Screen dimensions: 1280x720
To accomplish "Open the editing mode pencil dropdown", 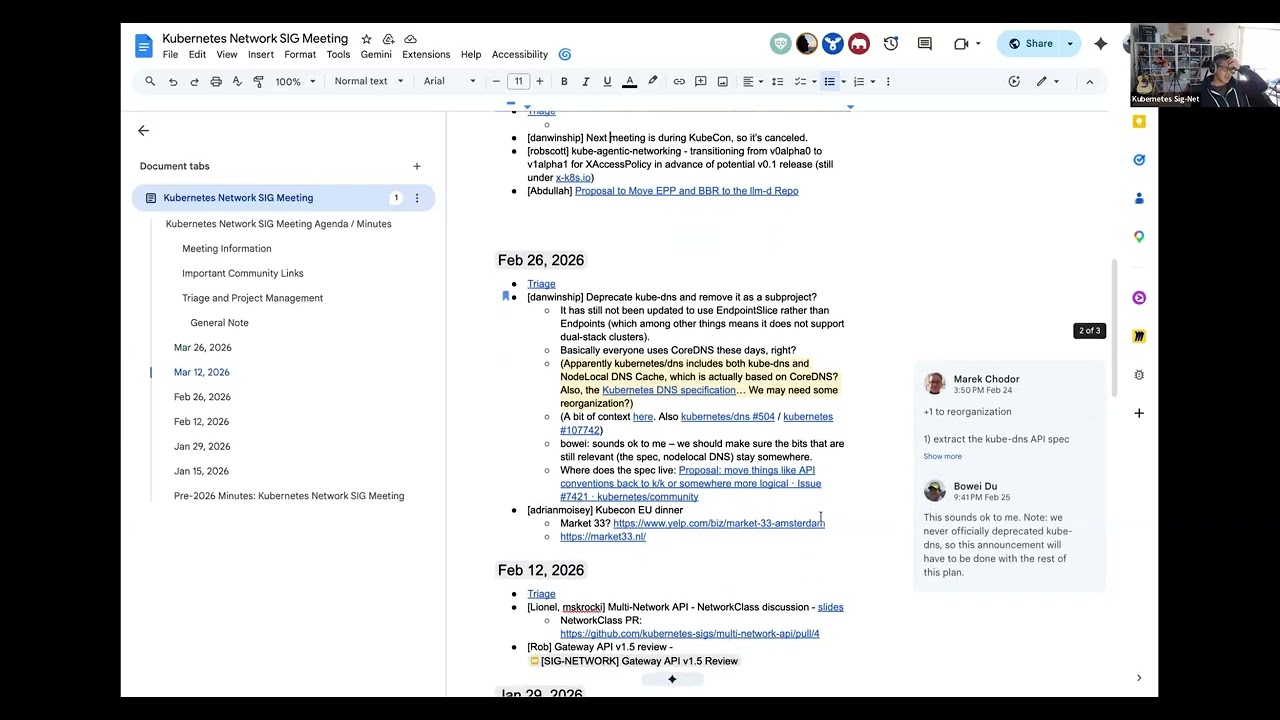I will pyautogui.click(x=1045, y=81).
